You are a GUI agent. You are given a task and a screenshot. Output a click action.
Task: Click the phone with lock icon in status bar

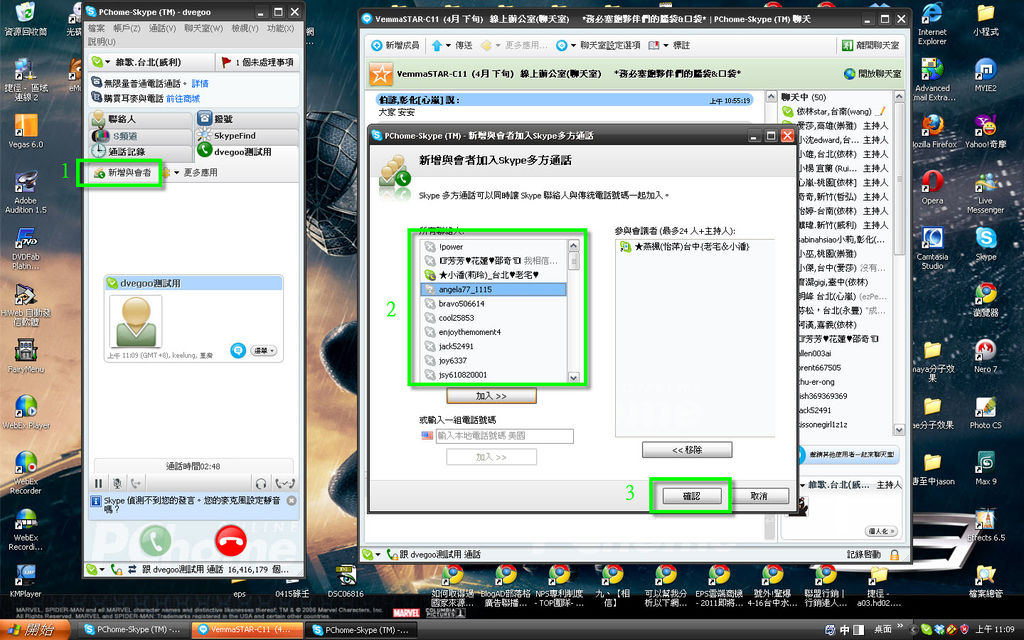pos(116,569)
